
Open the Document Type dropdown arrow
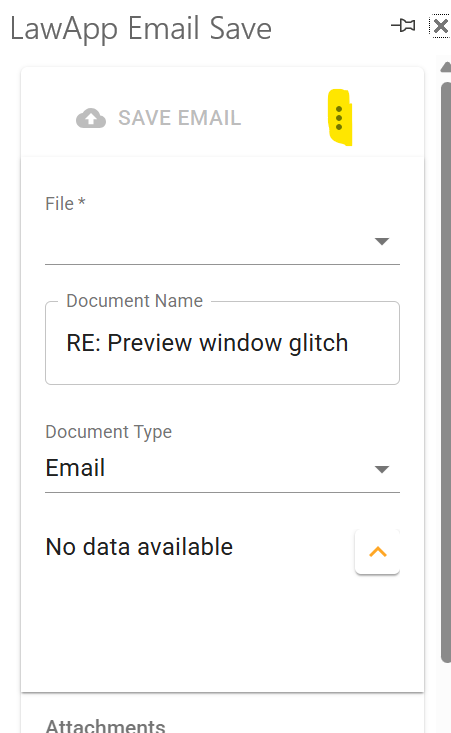click(382, 469)
